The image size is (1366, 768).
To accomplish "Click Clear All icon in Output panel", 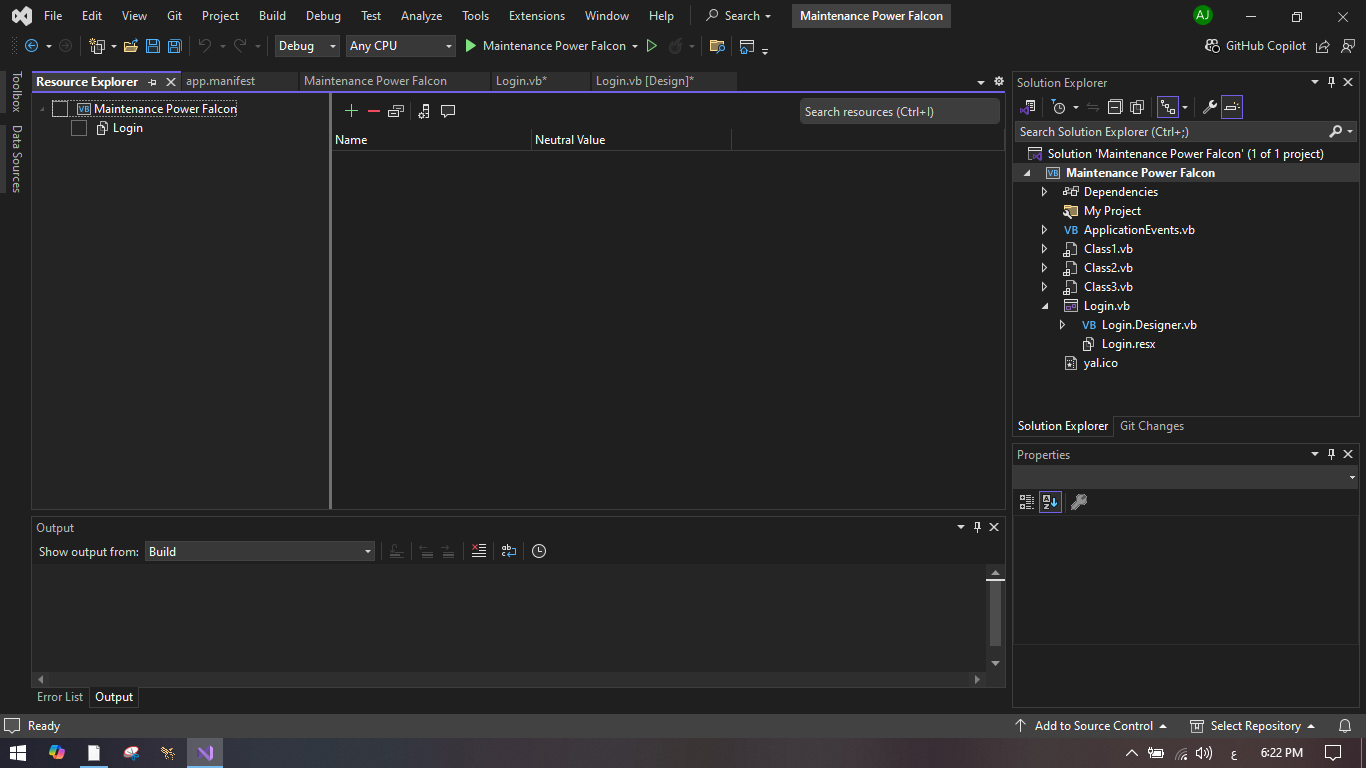I will click(479, 551).
